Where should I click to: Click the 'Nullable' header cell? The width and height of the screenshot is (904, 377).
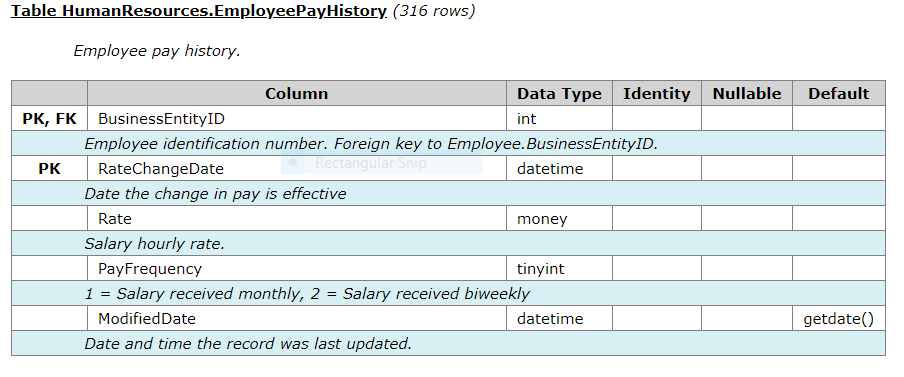click(x=747, y=93)
